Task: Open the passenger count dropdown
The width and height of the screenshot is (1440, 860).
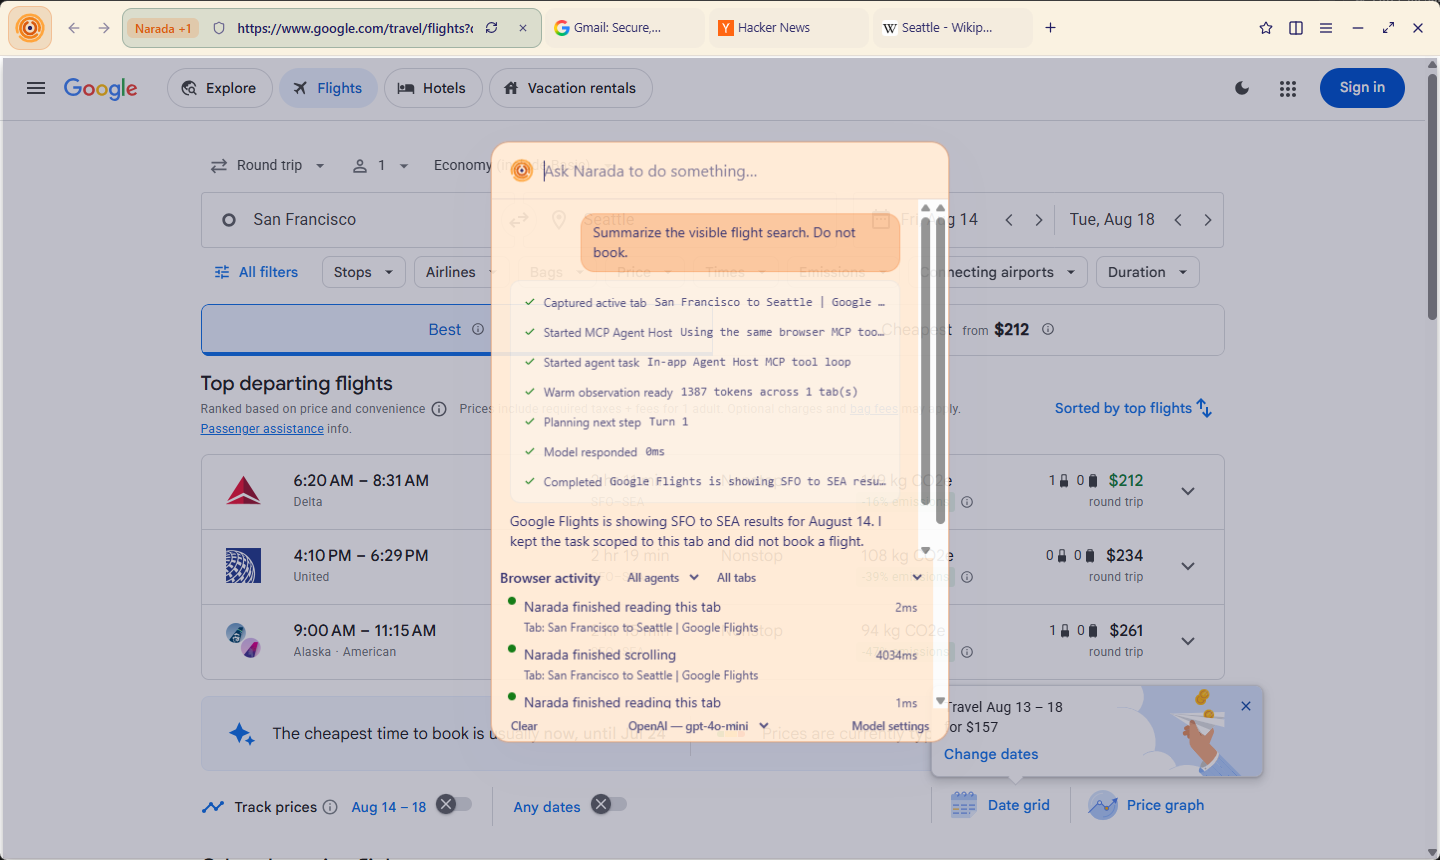Action: (x=381, y=166)
